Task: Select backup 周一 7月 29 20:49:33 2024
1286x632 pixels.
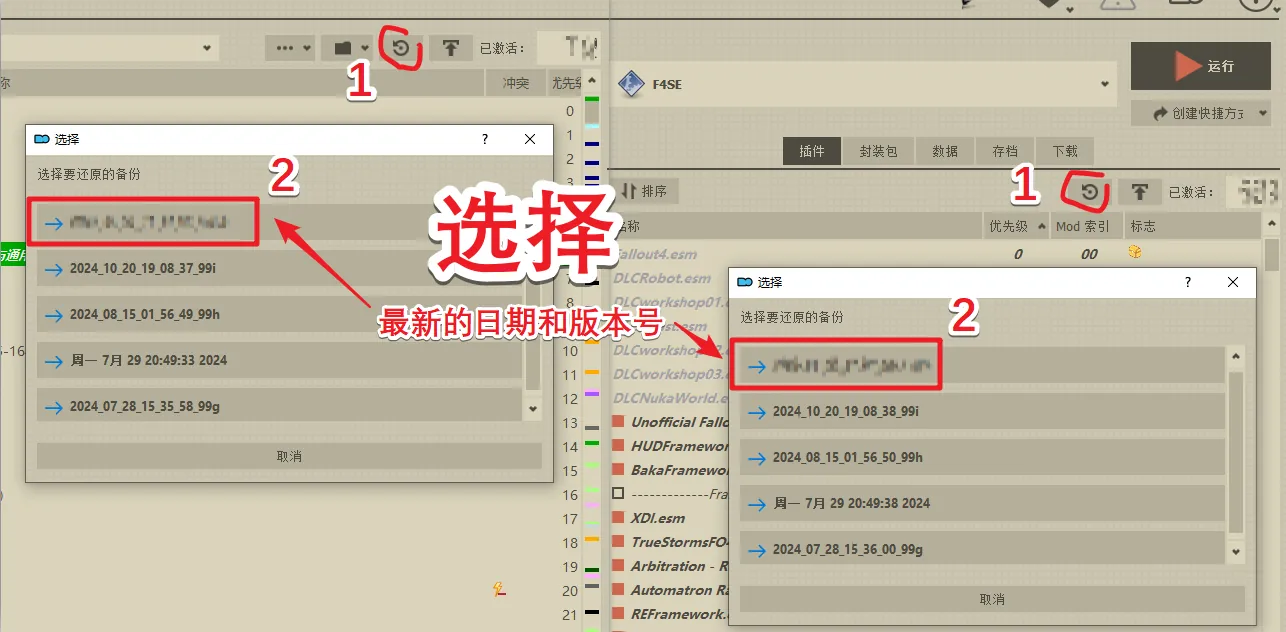Action: coord(279,360)
